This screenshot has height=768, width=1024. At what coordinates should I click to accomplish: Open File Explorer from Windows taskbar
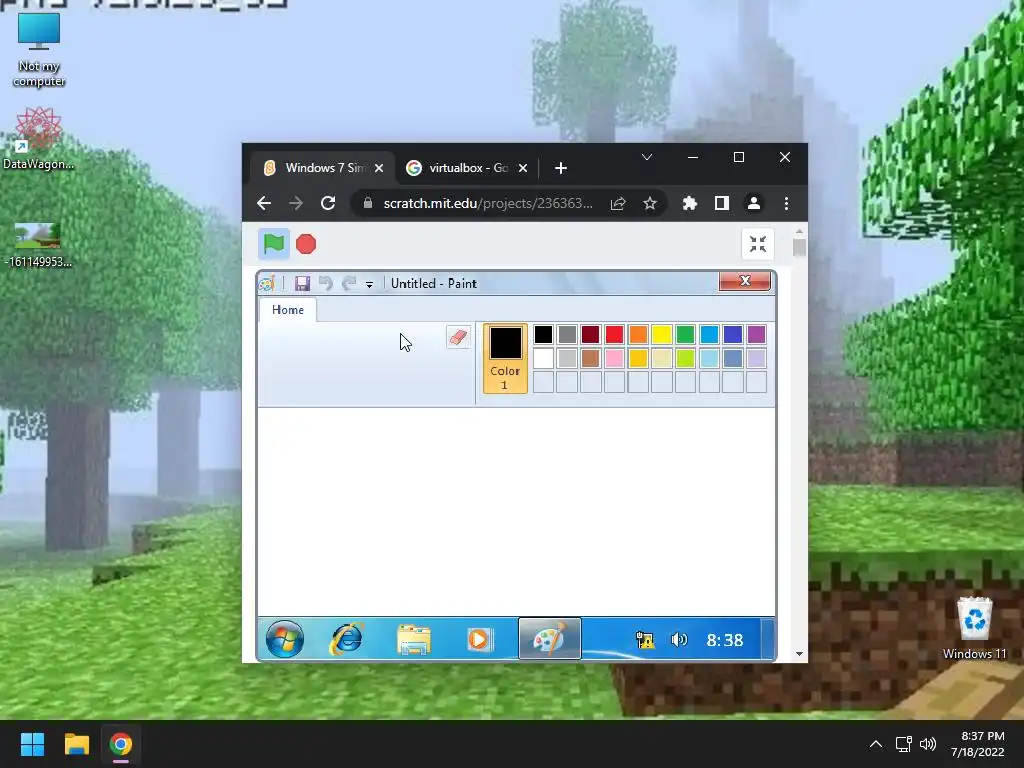point(76,744)
